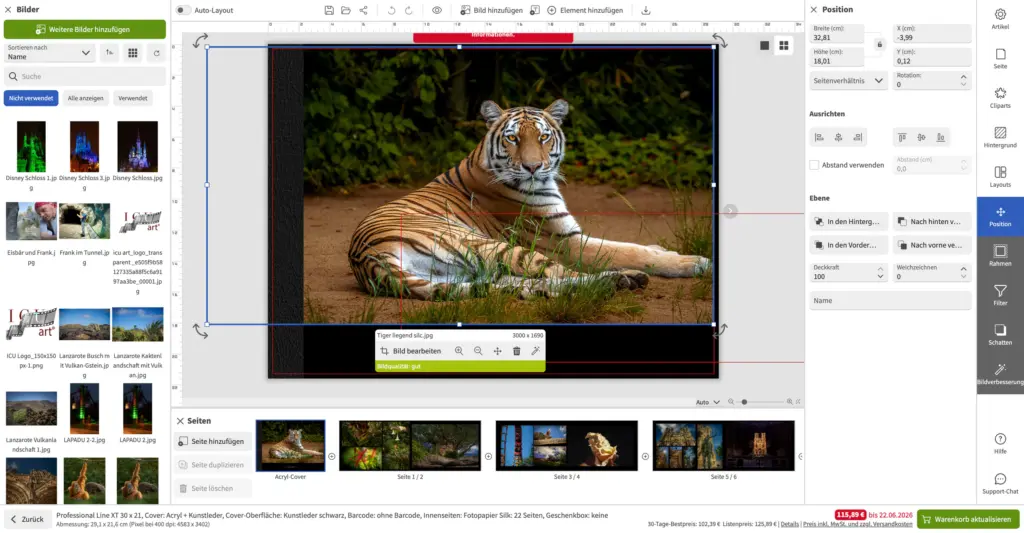Click the magic wand icon in image toolbar
Screen dimensions: 1024x533
click(x=536, y=351)
